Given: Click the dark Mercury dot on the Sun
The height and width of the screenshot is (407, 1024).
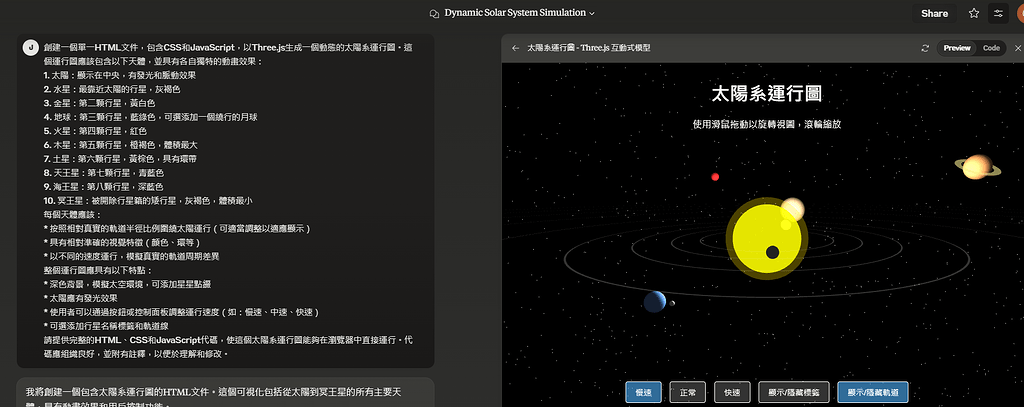Looking at the screenshot, I should click(x=773, y=252).
